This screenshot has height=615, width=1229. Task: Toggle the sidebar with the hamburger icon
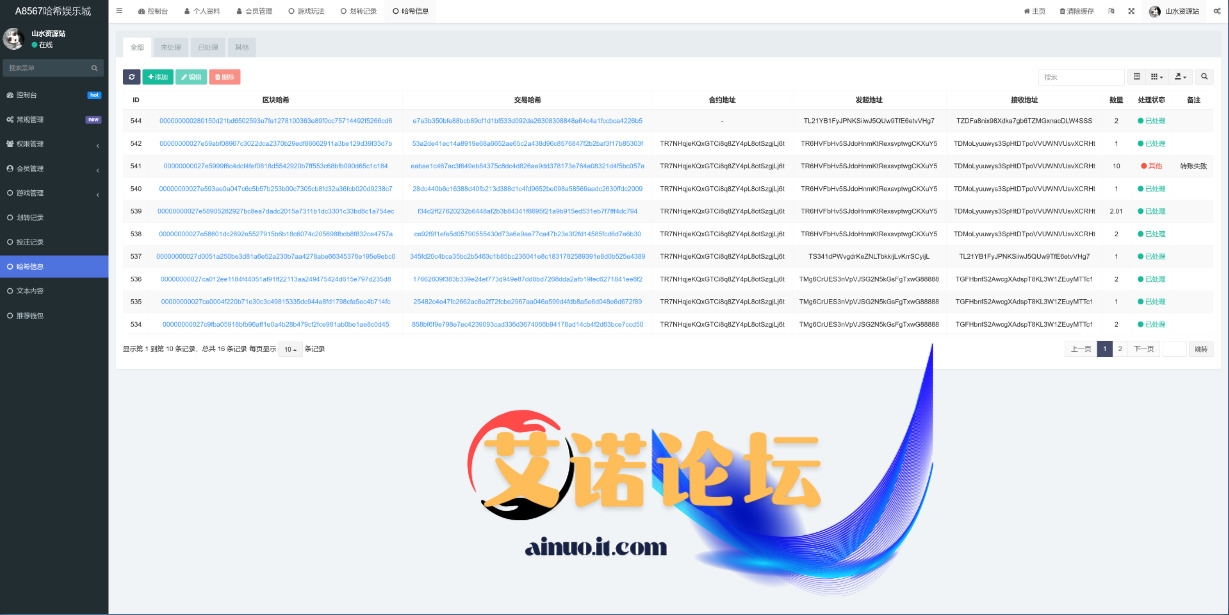click(x=119, y=11)
